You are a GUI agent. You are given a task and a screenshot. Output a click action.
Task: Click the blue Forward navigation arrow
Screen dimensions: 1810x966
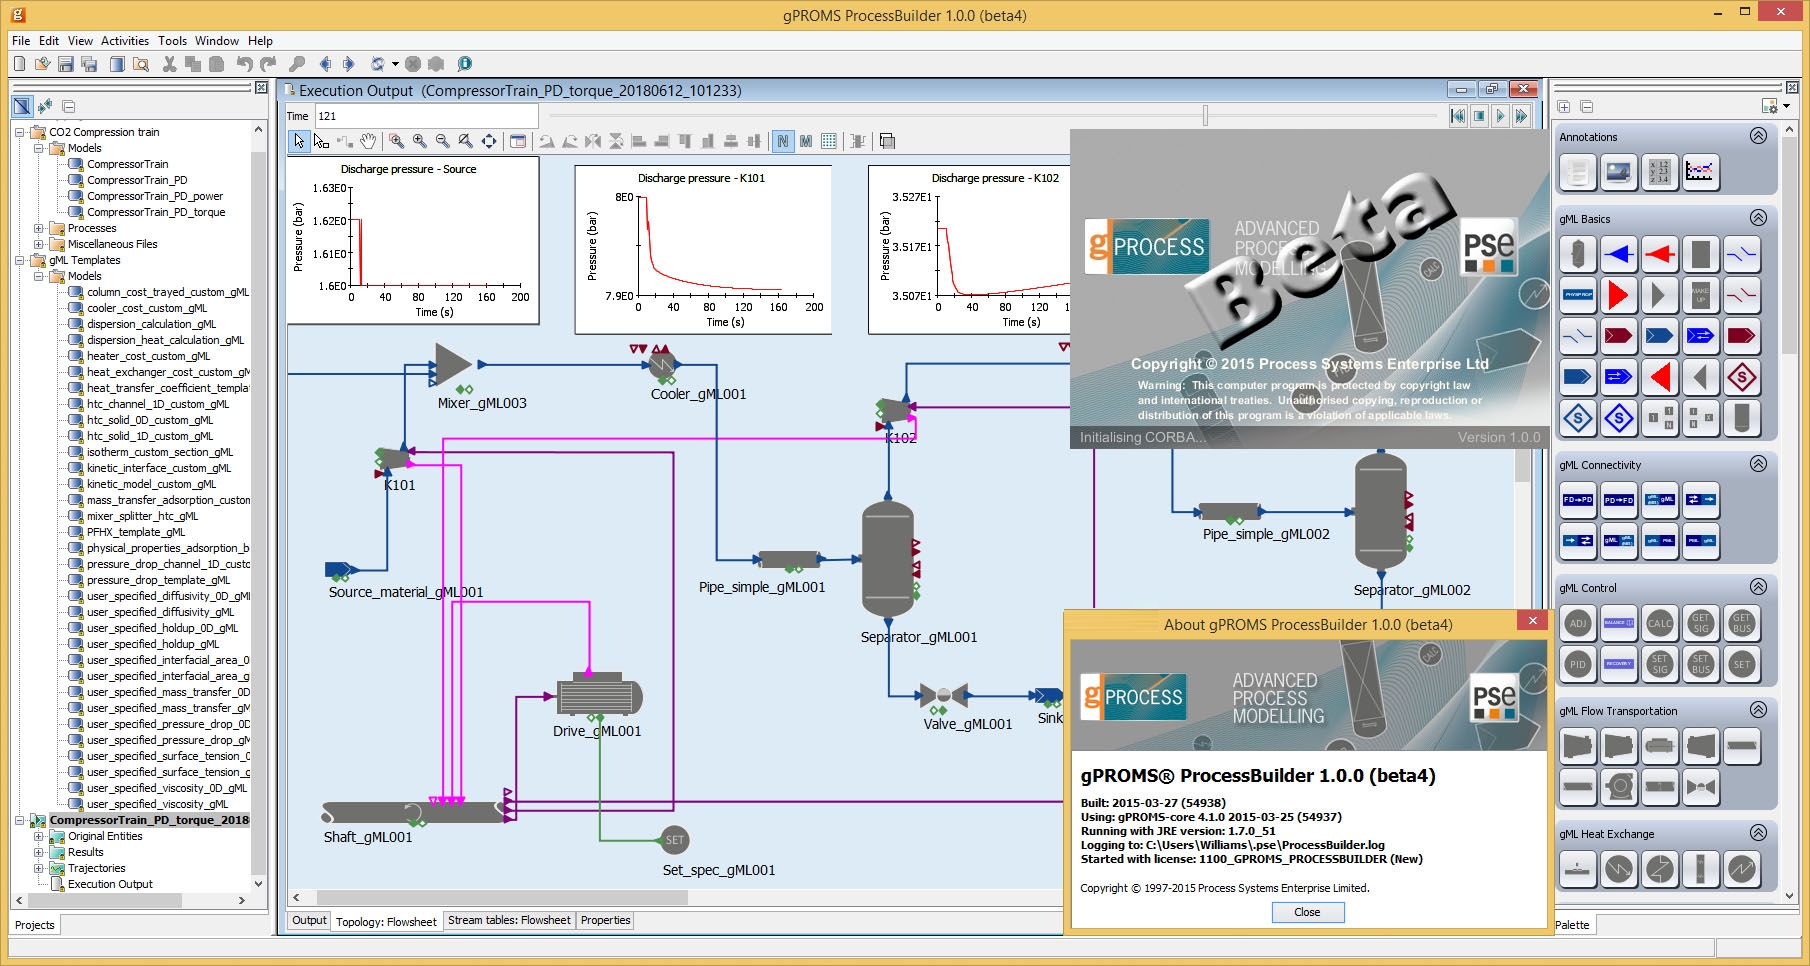point(348,64)
